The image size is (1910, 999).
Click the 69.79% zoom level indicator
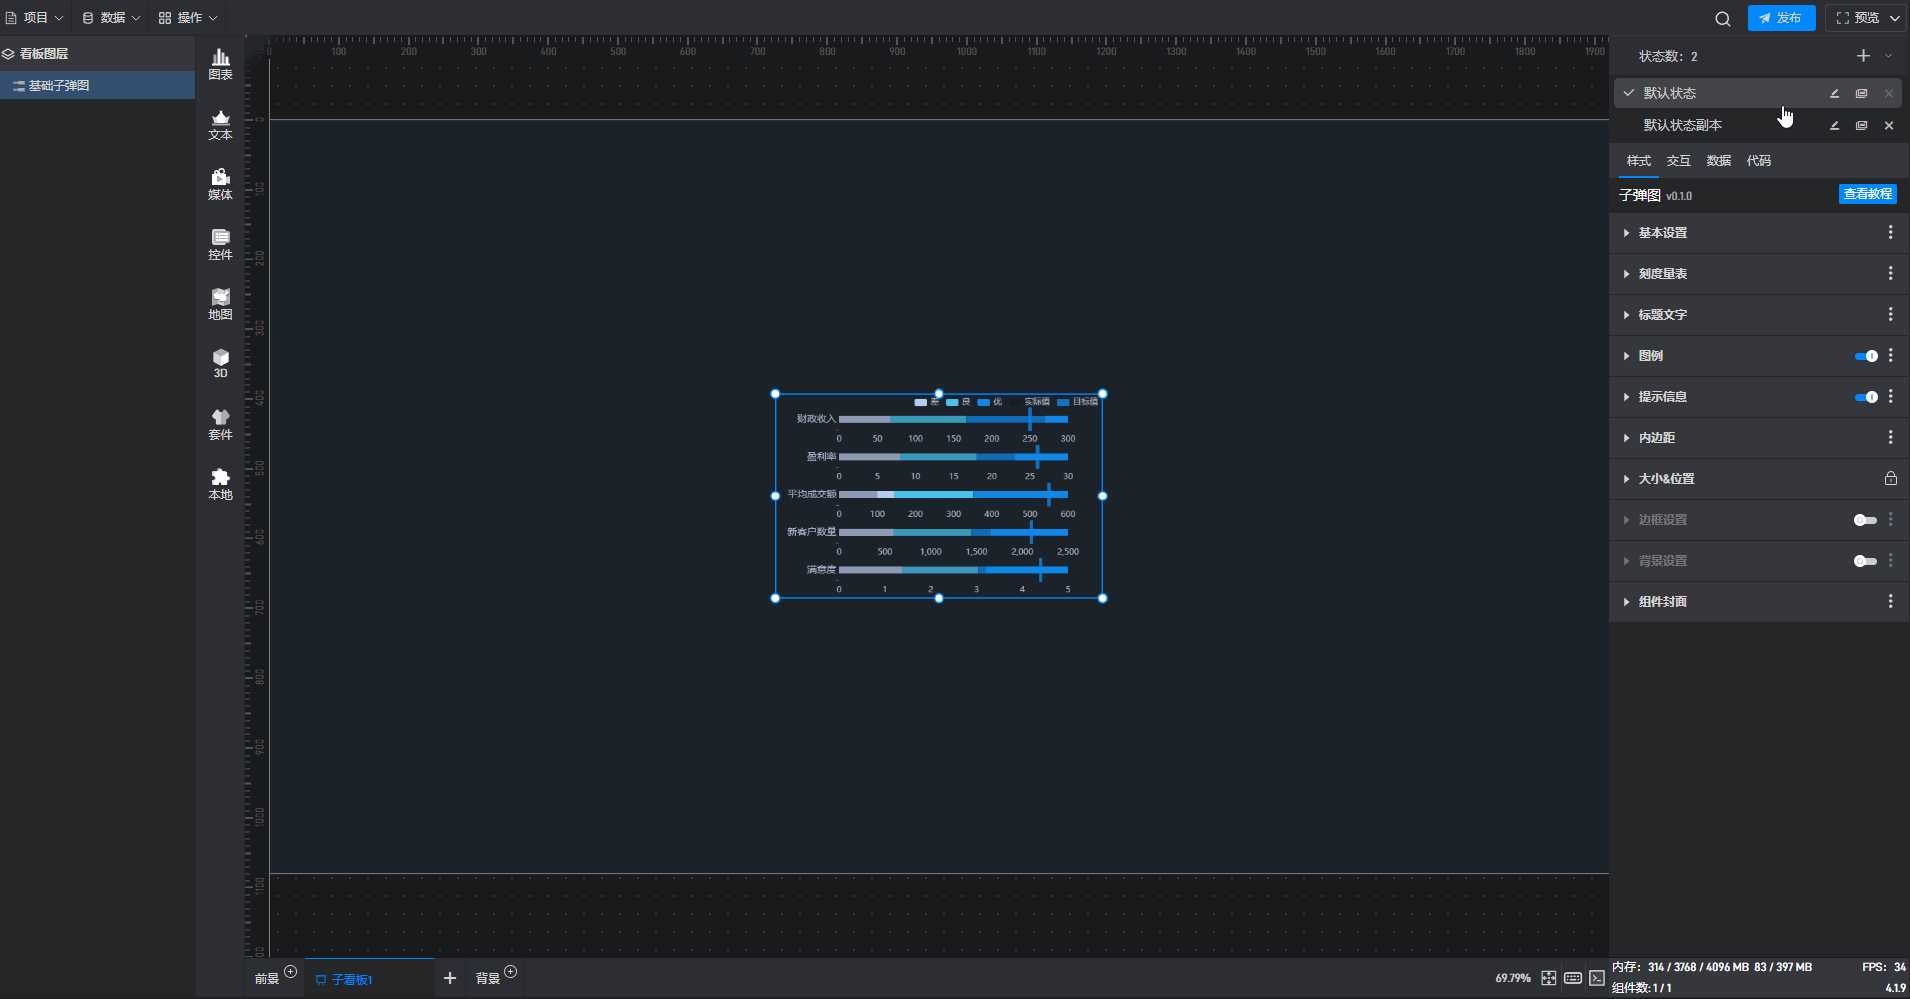click(1512, 978)
